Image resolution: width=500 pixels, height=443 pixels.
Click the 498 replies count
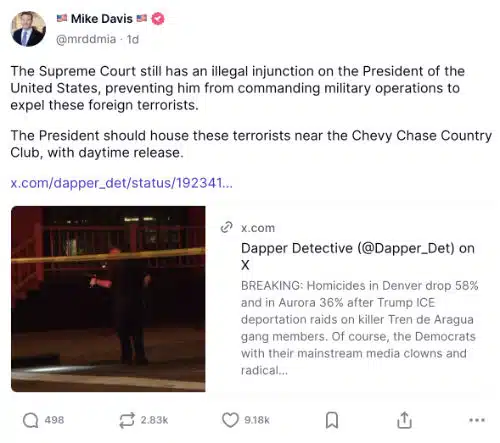coord(54,420)
